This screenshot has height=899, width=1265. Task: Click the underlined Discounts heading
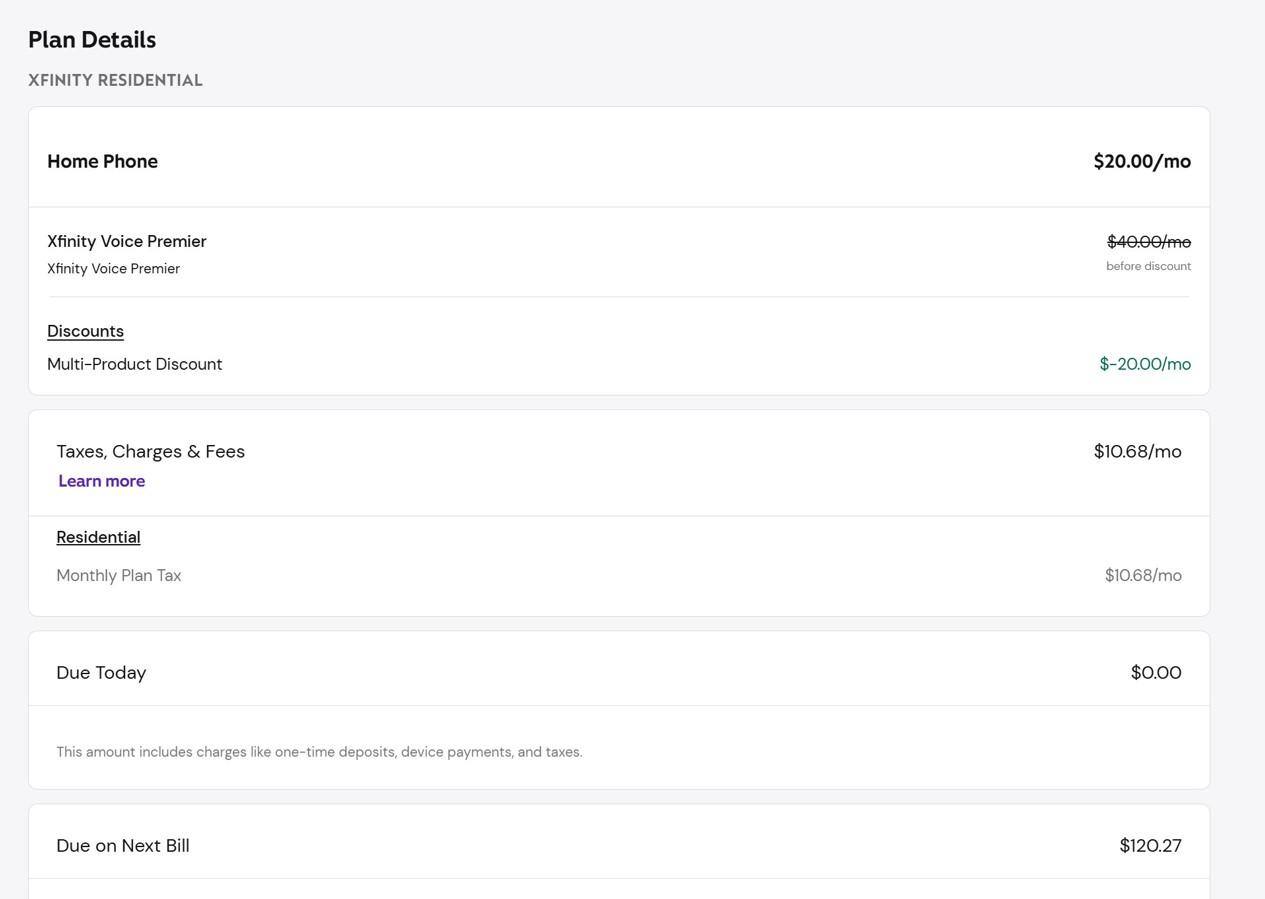[x=85, y=331]
